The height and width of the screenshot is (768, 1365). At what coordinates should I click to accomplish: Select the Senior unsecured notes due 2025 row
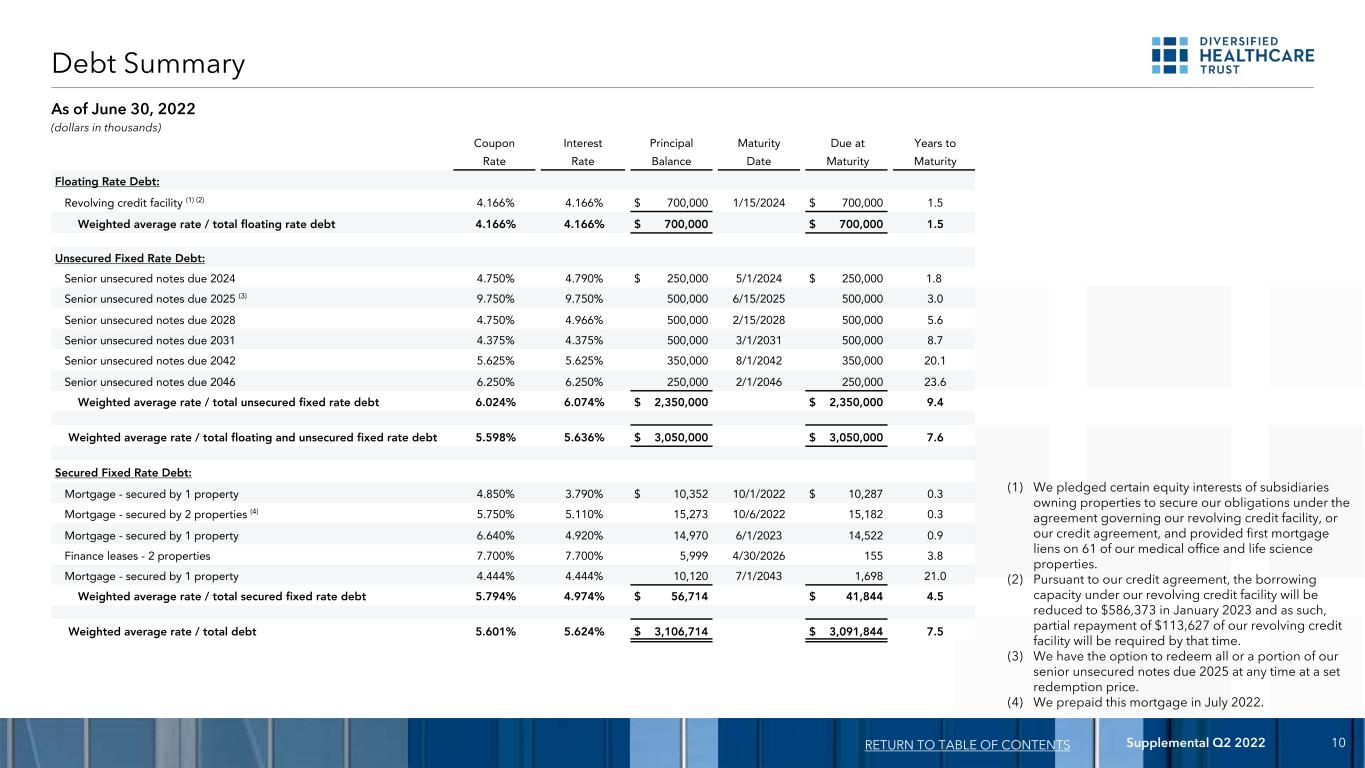tap(512, 298)
